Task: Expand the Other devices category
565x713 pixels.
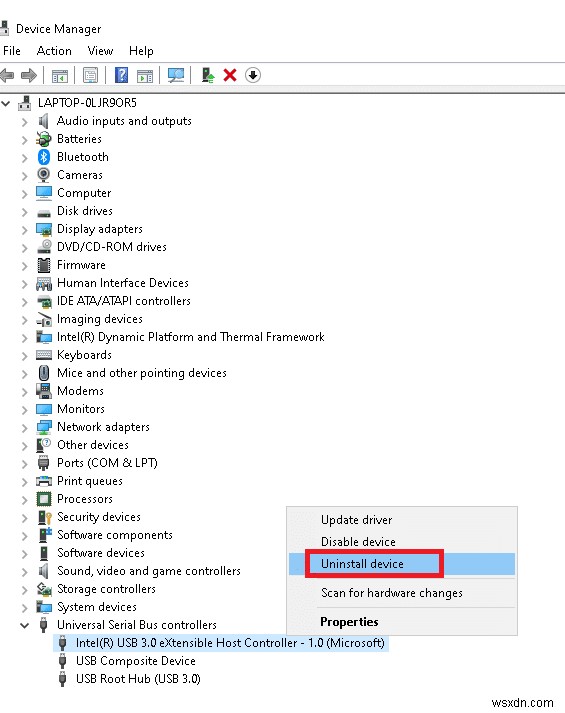Action: coord(25,446)
